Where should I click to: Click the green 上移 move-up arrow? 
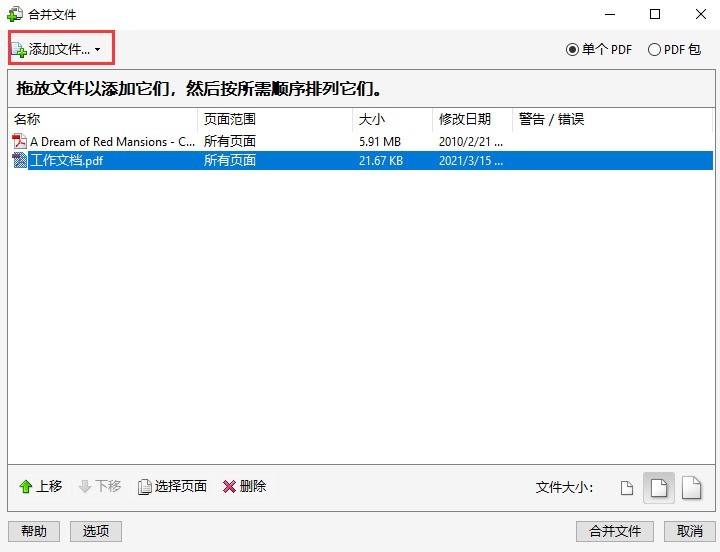click(x=26, y=487)
